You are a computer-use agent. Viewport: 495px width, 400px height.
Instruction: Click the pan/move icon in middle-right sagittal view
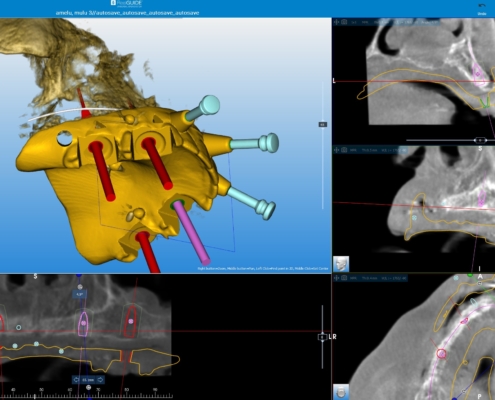(337, 150)
